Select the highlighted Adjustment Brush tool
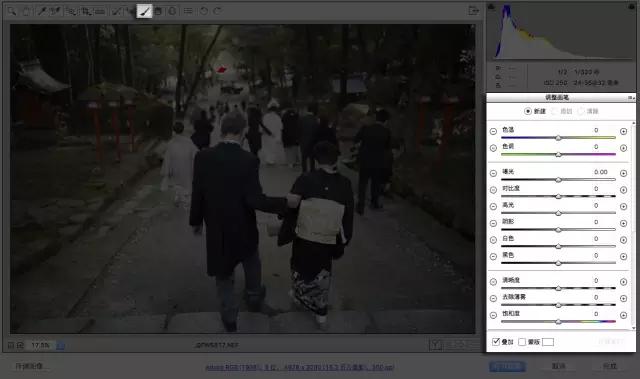This screenshot has height=379, width=640. click(144, 11)
